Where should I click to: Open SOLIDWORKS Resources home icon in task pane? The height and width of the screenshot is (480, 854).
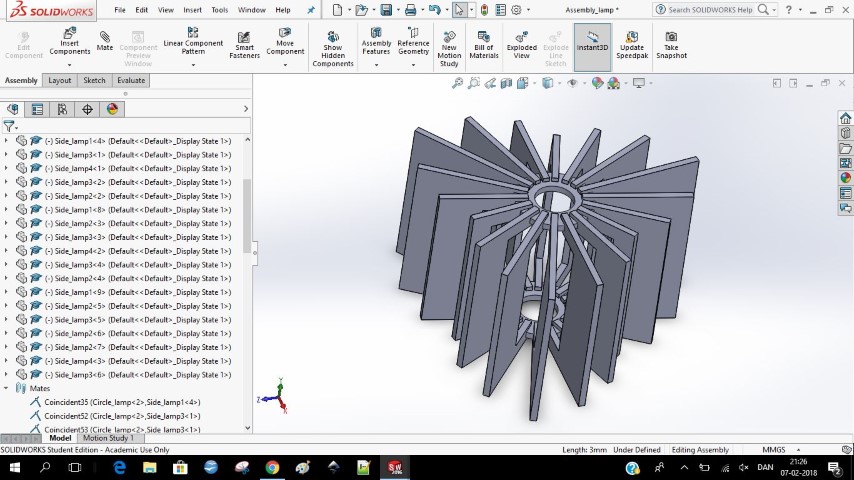[x=845, y=118]
